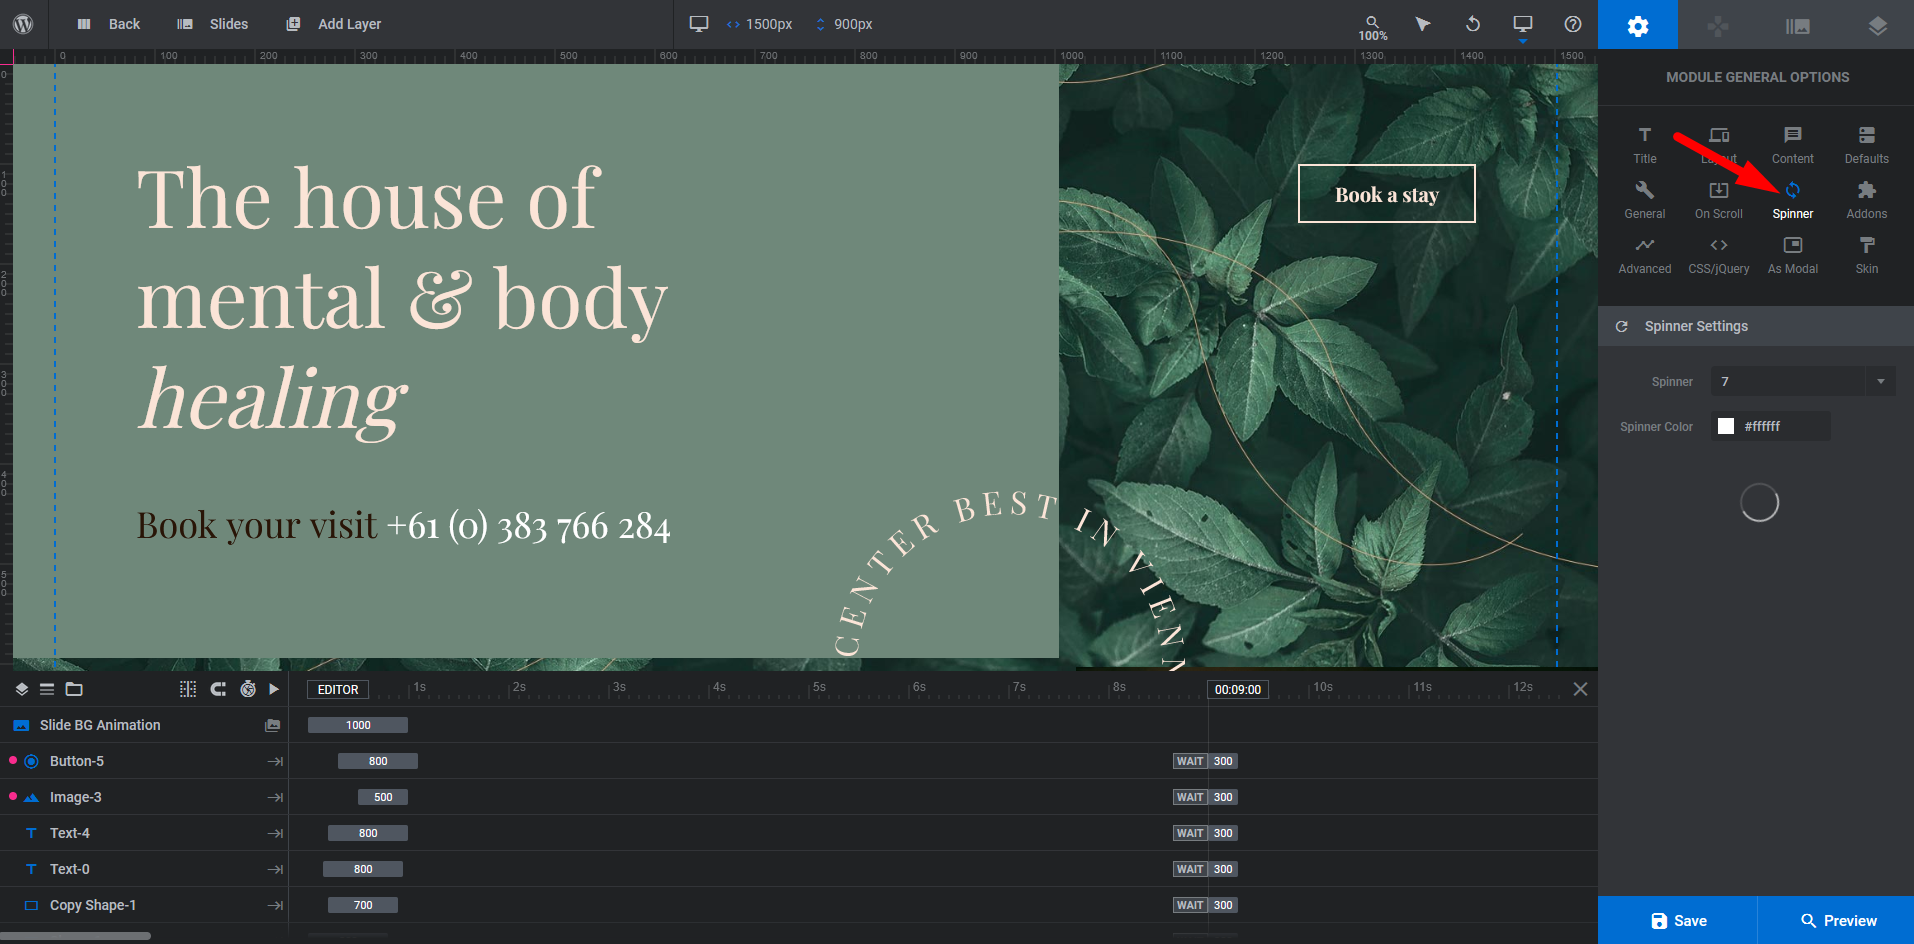The width and height of the screenshot is (1914, 944).
Task: Open the help question mark icon
Action: [1573, 24]
